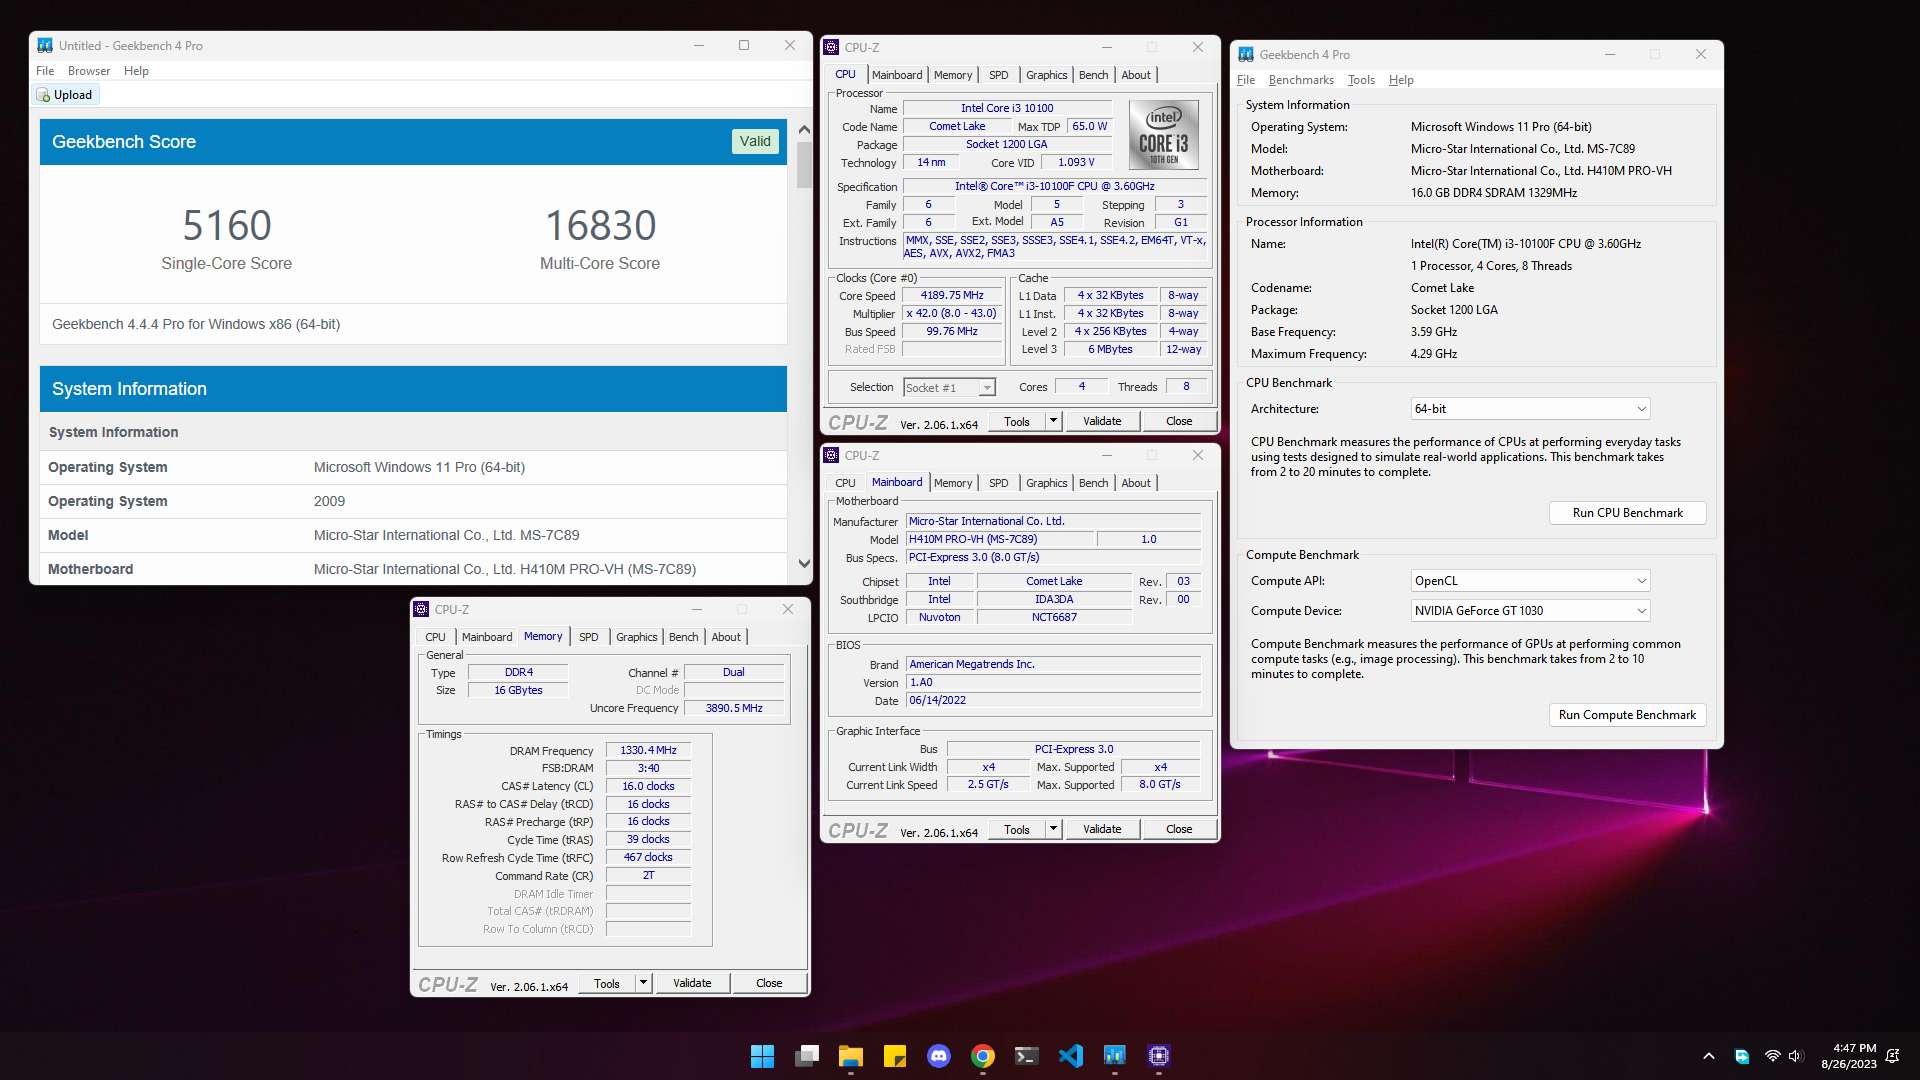Screen dimensions: 1920x1080
Task: Open notifications bell in system tray
Action: (1892, 1056)
